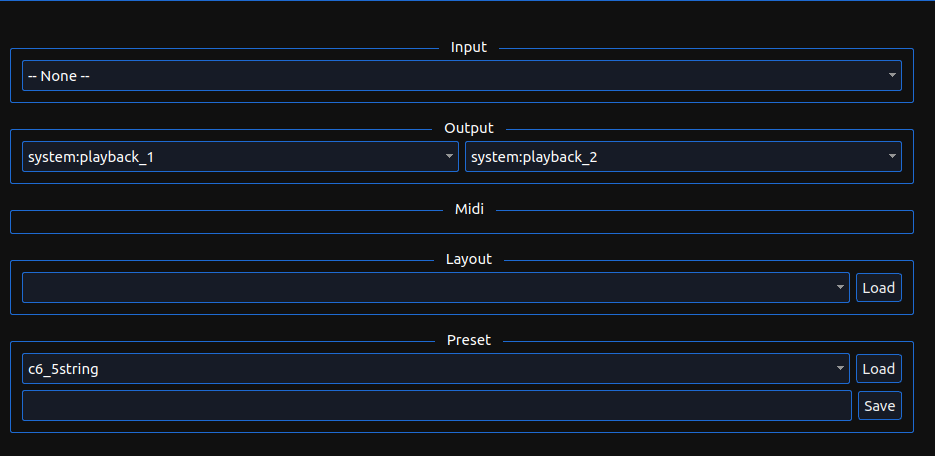The image size is (935, 456).
Task: Click the empty Midi section box
Action: click(461, 222)
